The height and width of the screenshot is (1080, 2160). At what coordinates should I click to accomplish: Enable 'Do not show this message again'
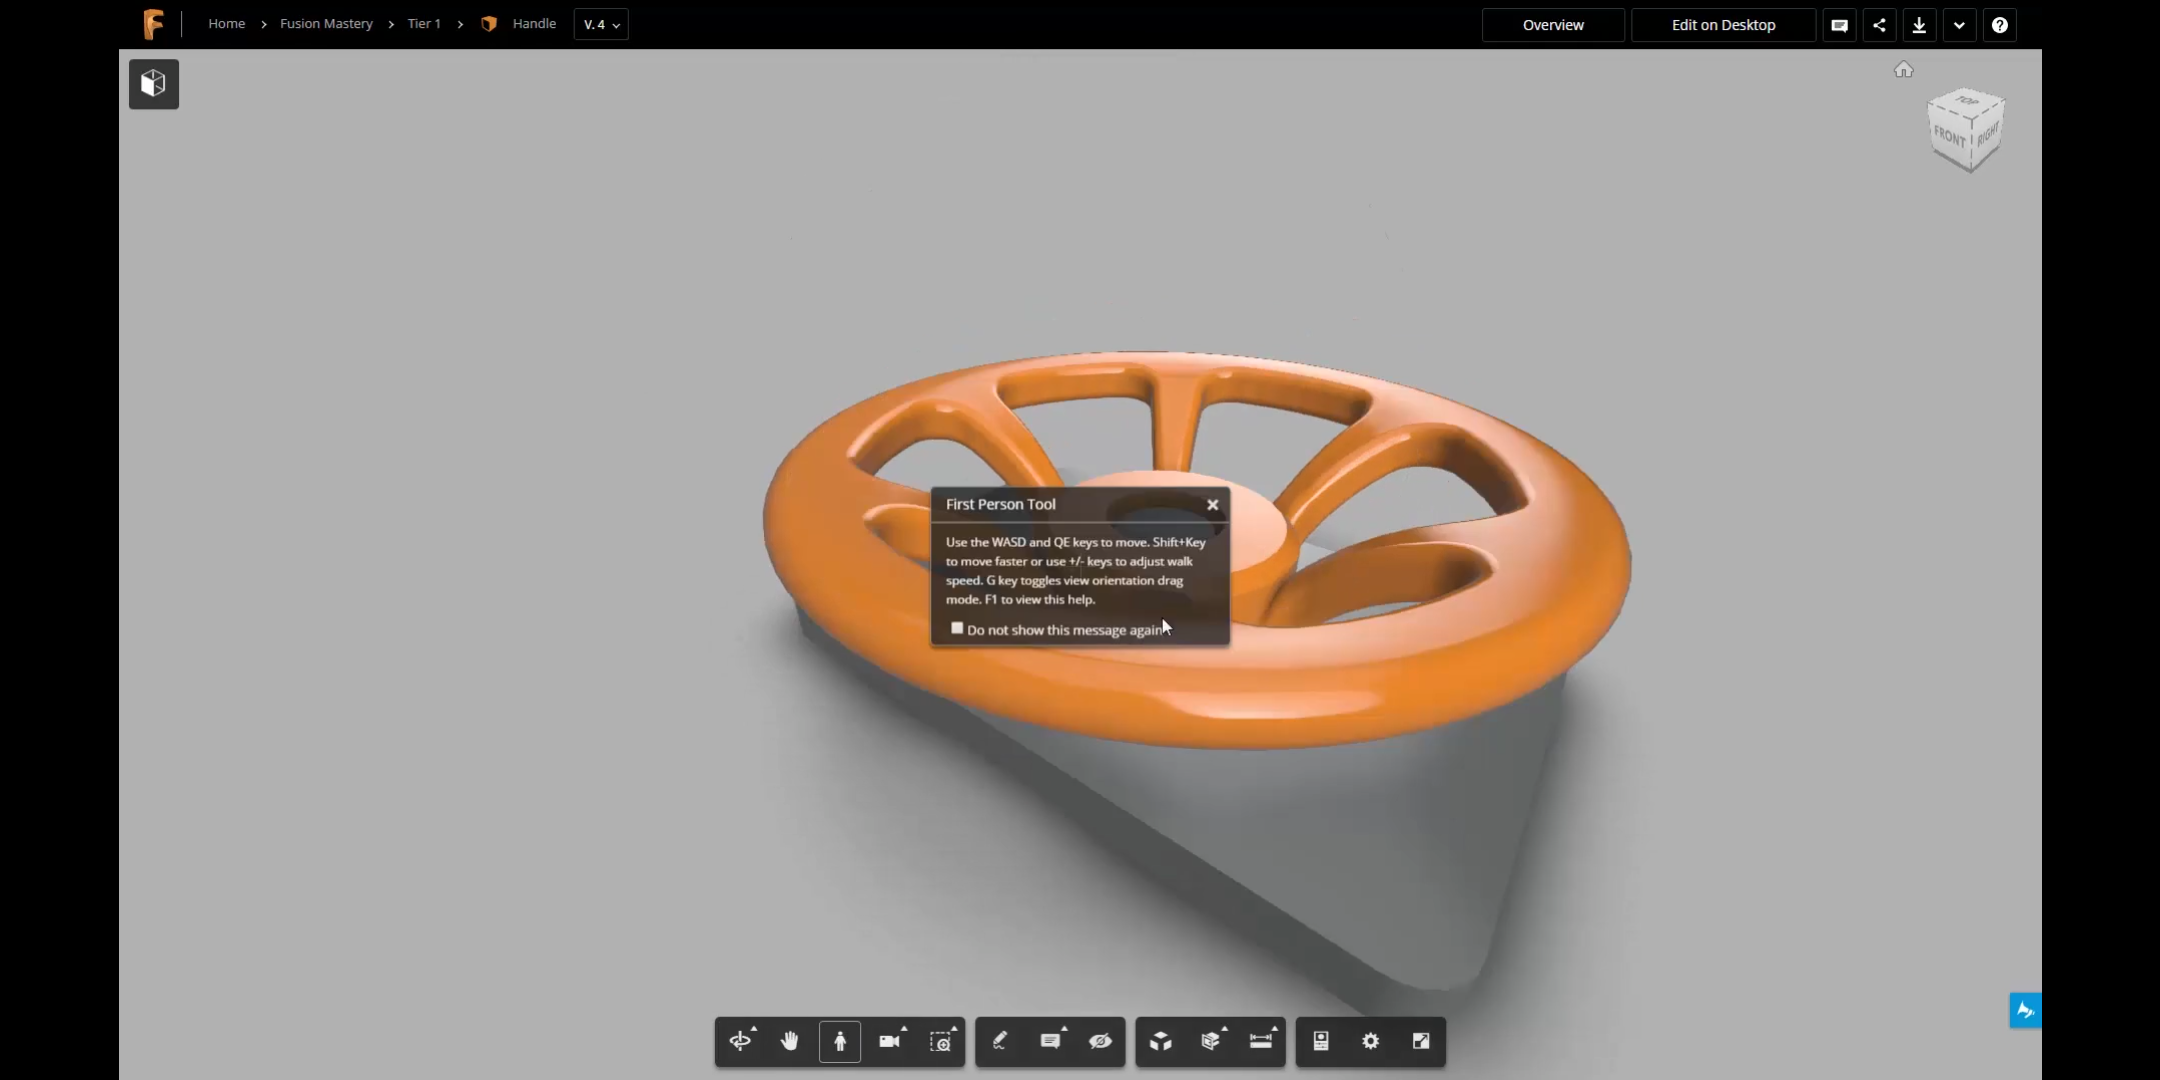957,628
